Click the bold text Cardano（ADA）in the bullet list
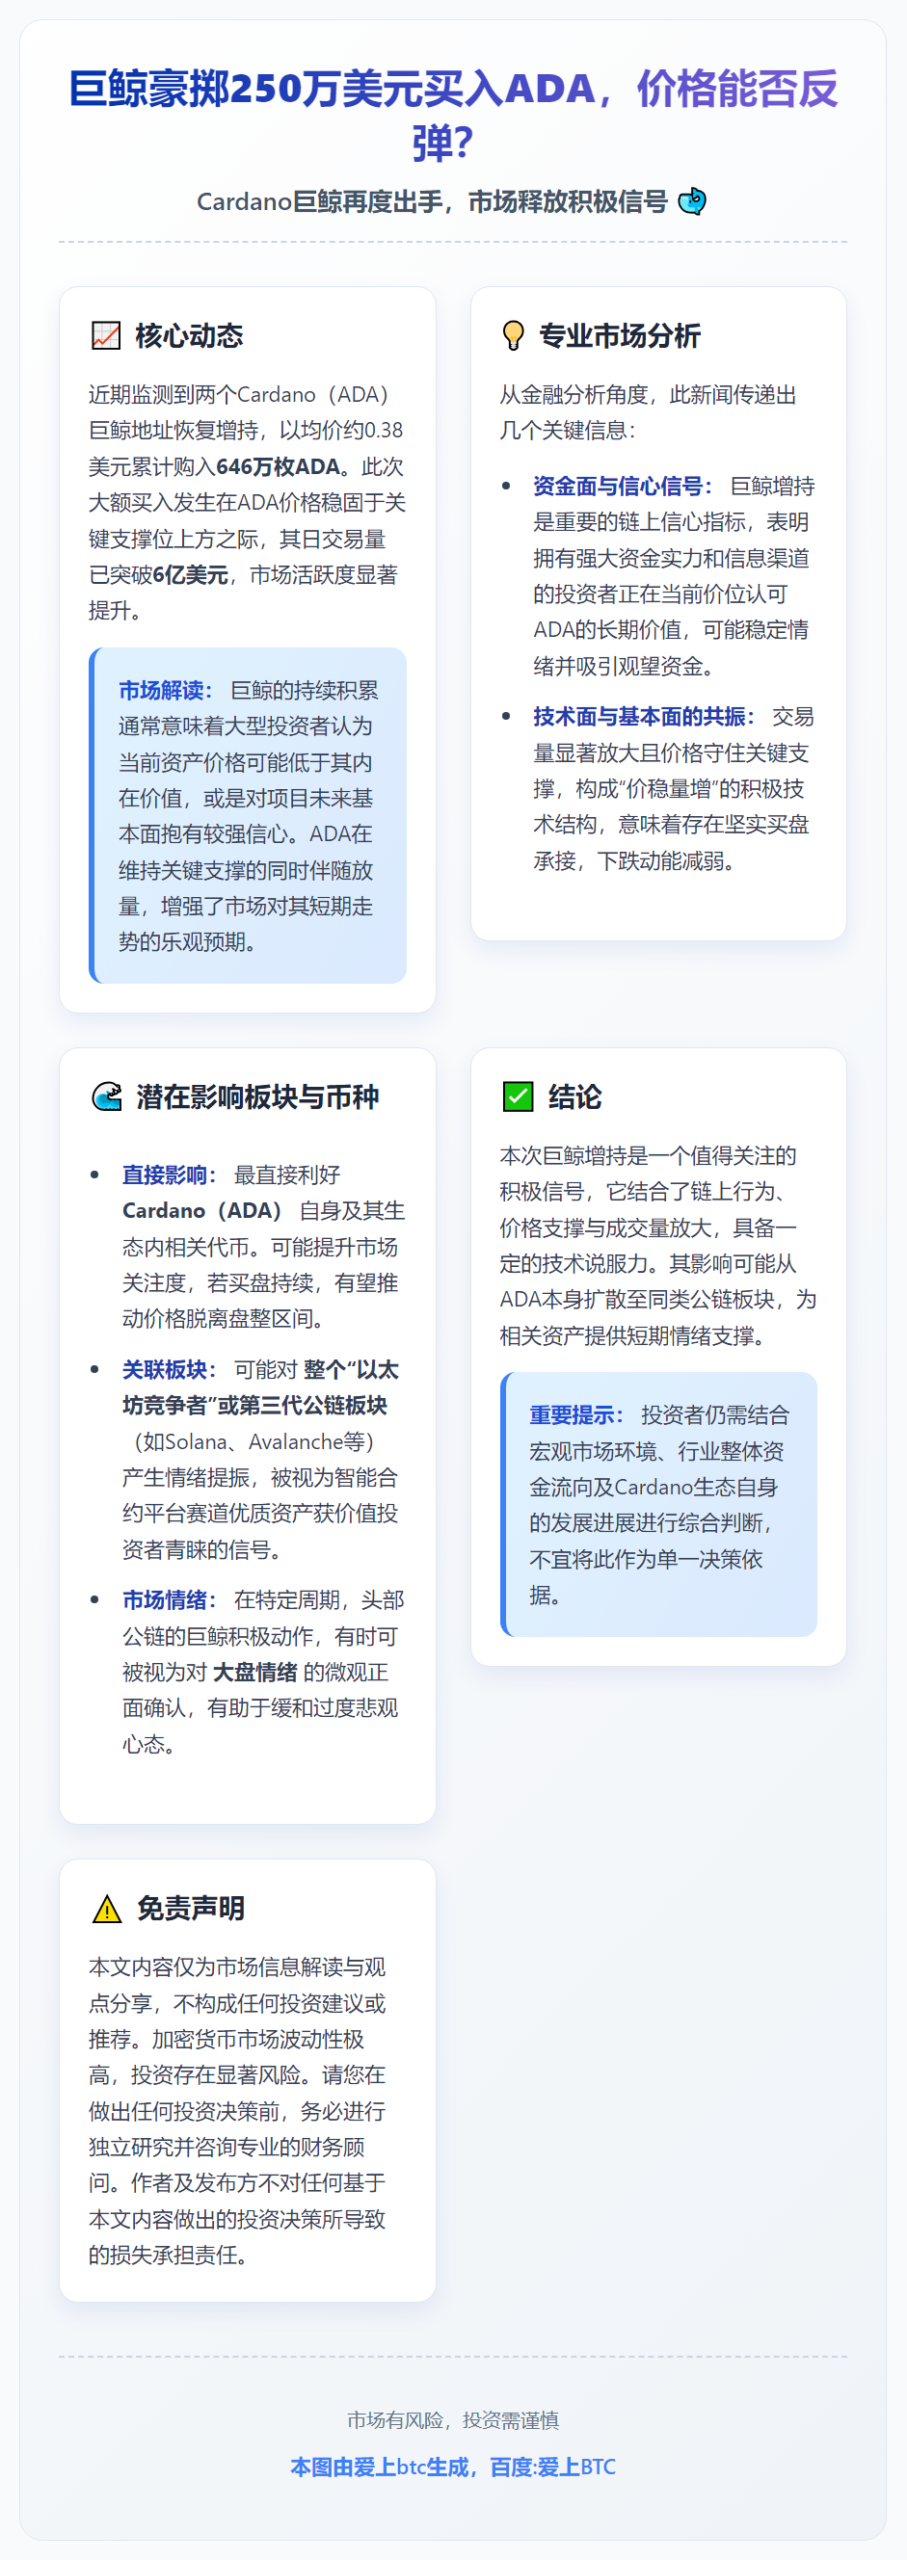The image size is (907, 2560). tap(202, 1210)
